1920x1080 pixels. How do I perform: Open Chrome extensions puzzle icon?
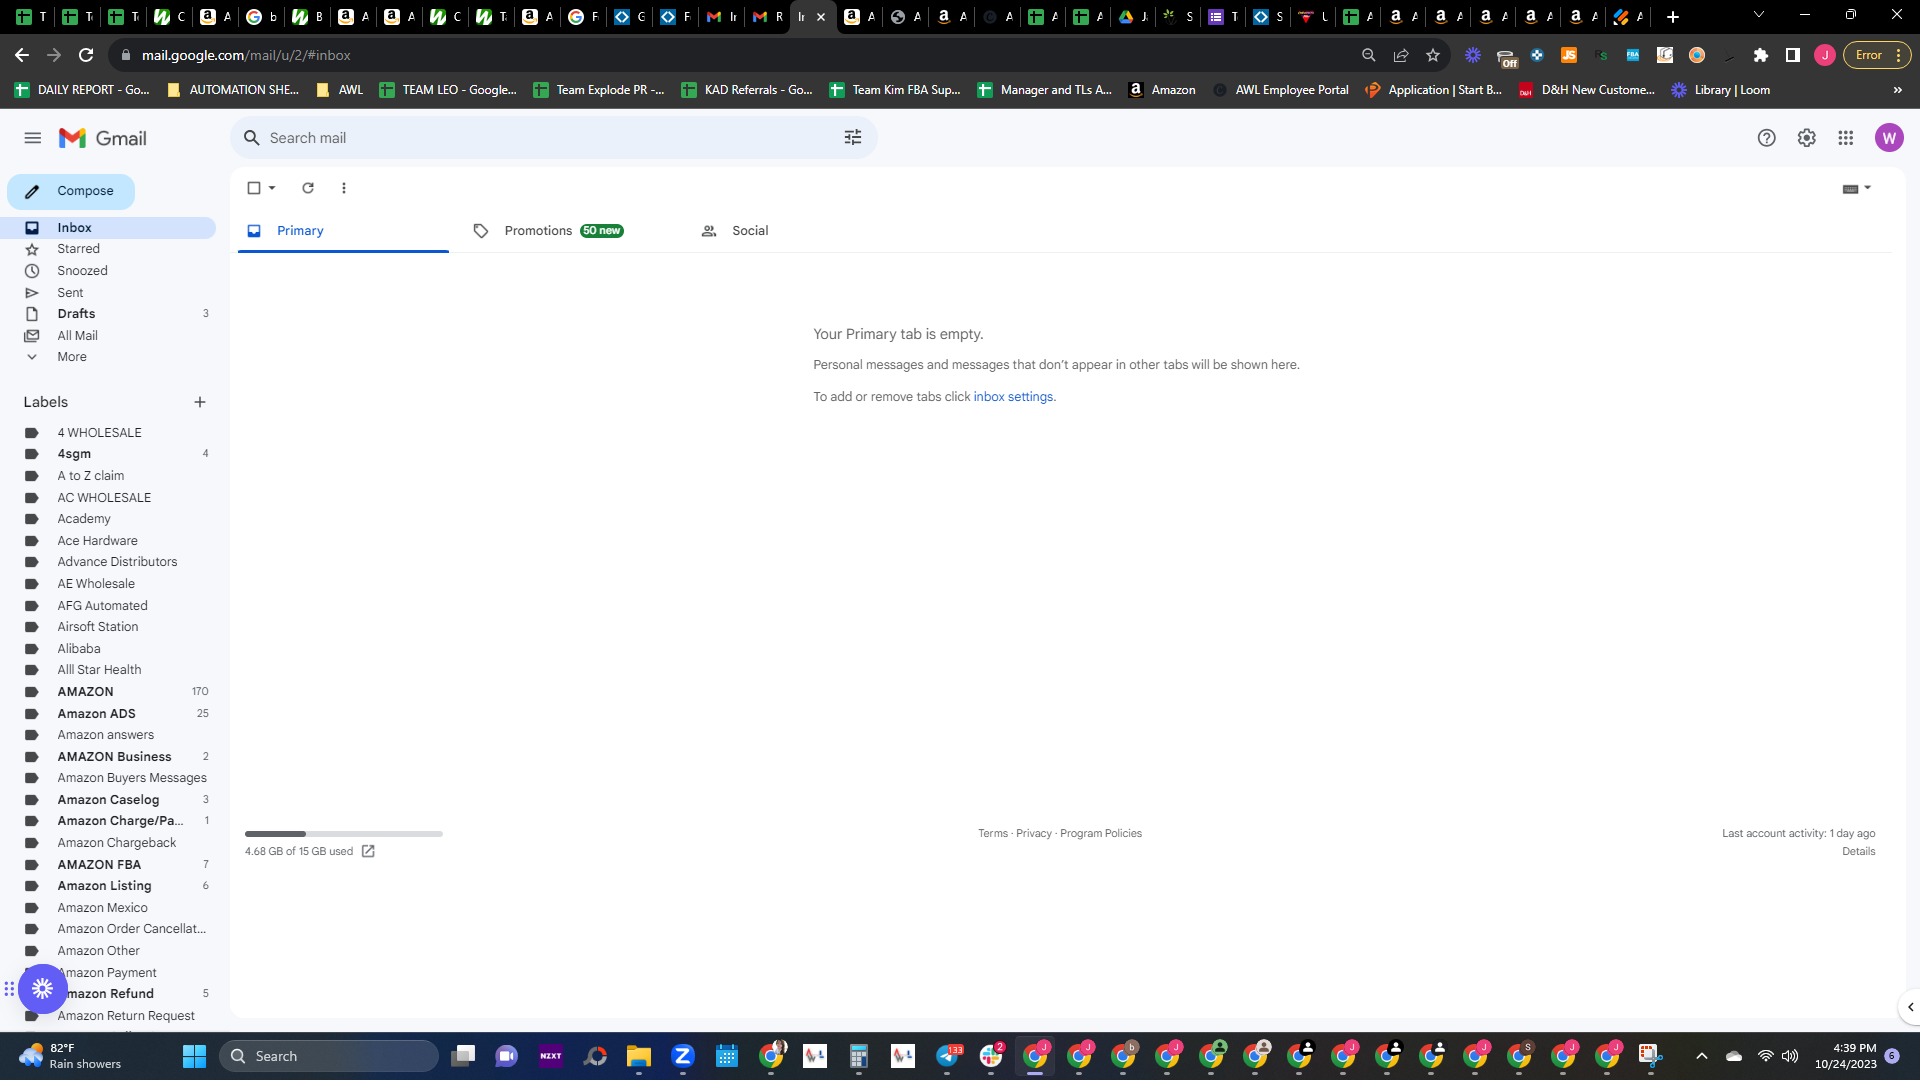(x=1761, y=55)
